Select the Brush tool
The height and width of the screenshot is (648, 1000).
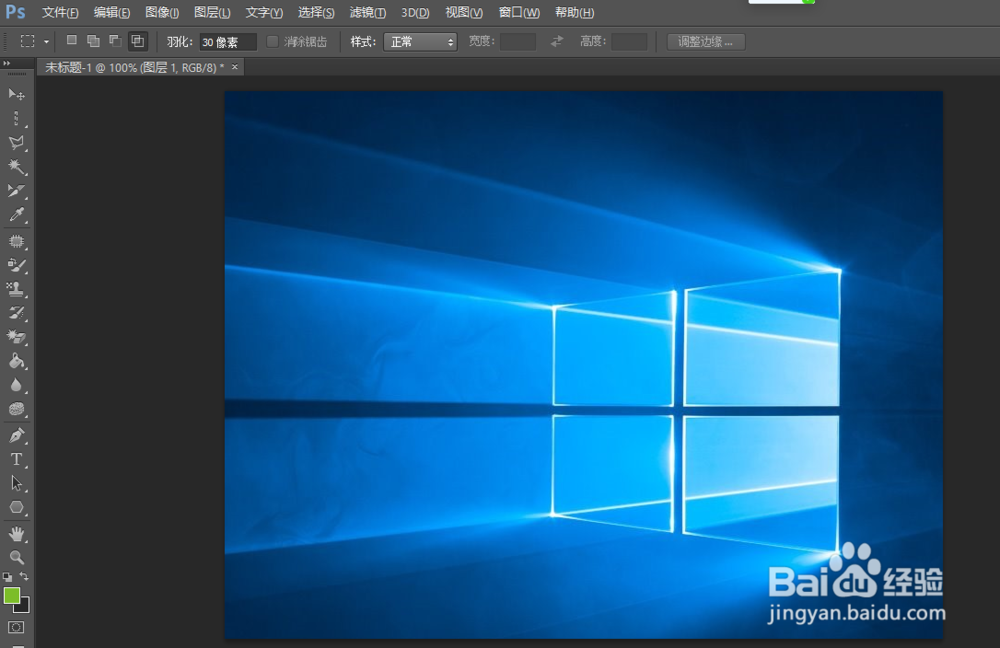(17, 265)
